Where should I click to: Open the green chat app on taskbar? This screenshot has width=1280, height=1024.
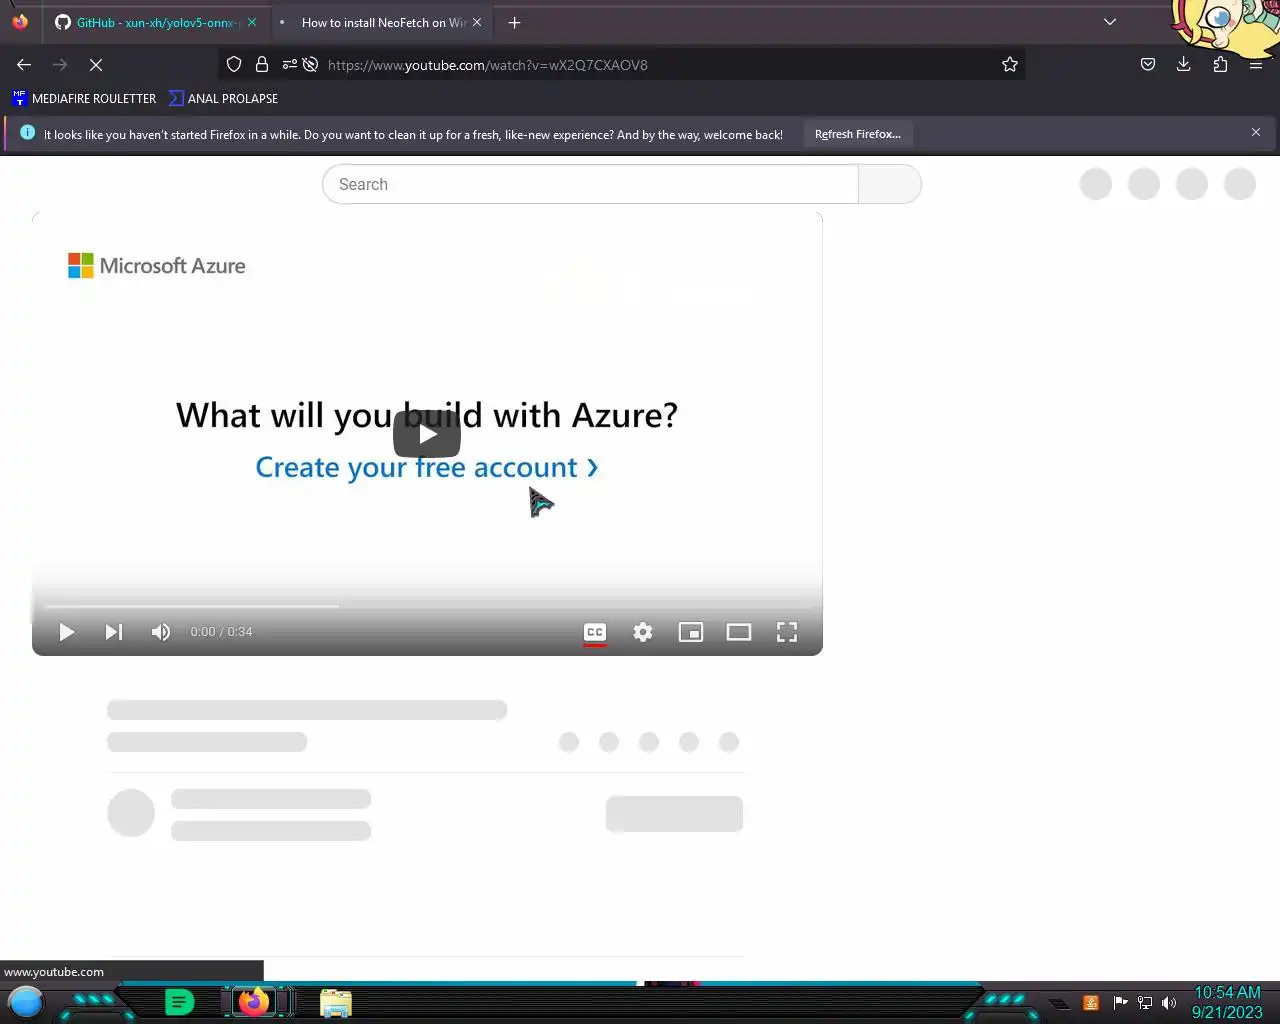click(179, 1001)
